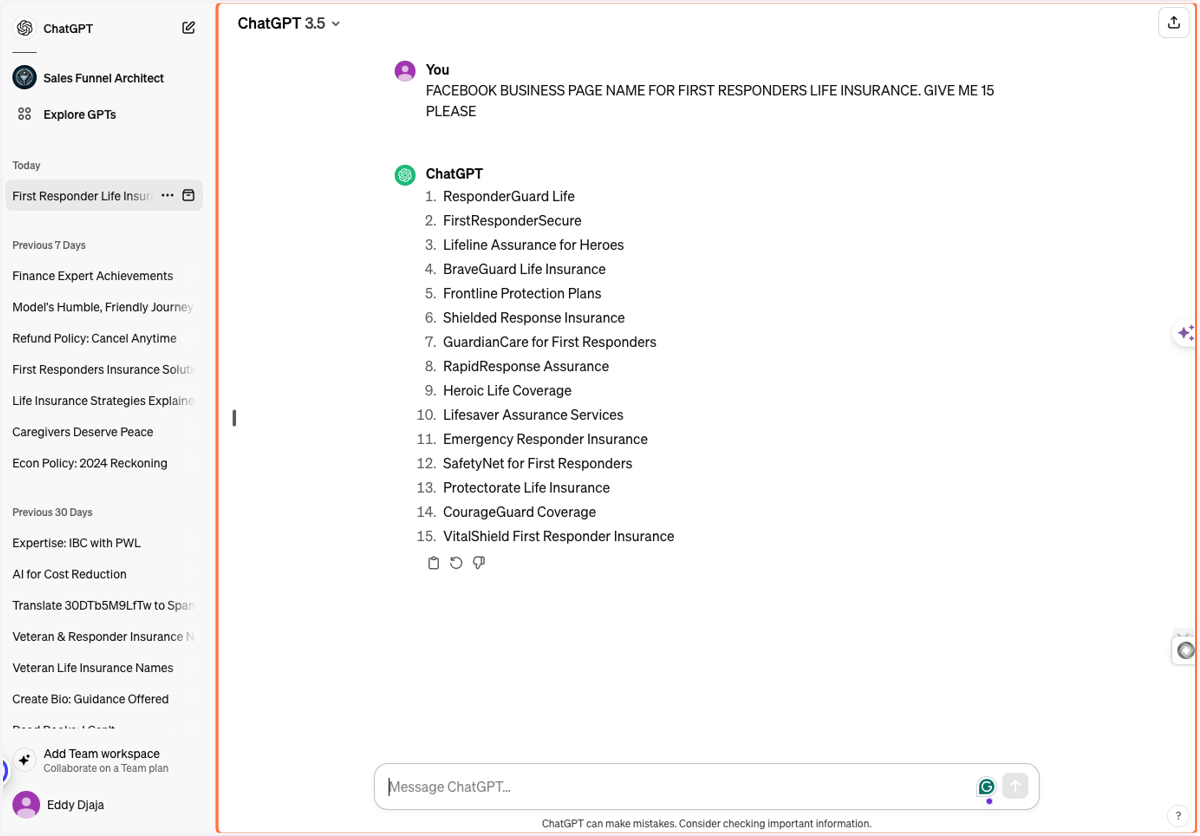This screenshot has height=836, width=1200.
Task: Archive the First Responder Life Insurance chat
Action: (x=188, y=196)
